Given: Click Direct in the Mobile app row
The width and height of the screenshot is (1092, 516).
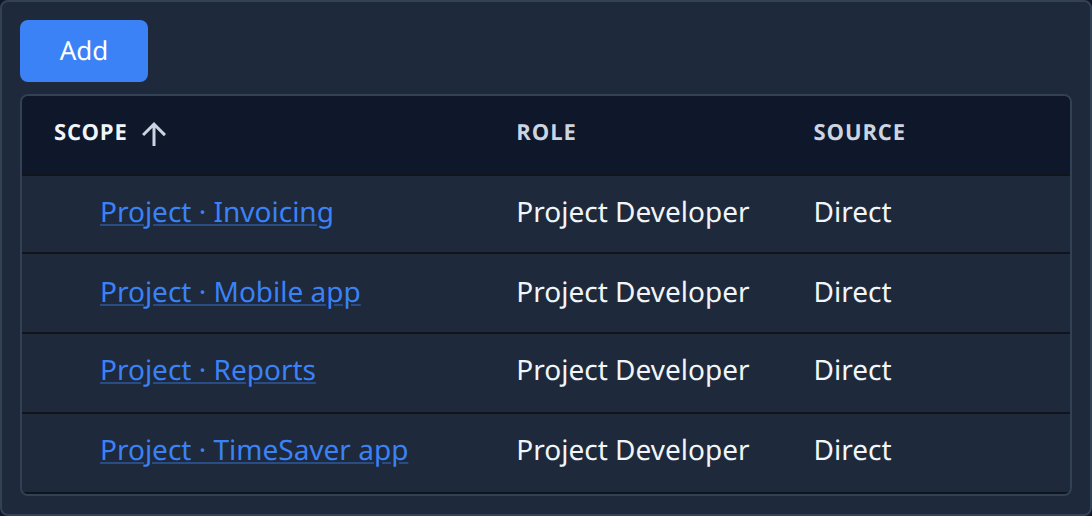Looking at the screenshot, I should tap(852, 292).
